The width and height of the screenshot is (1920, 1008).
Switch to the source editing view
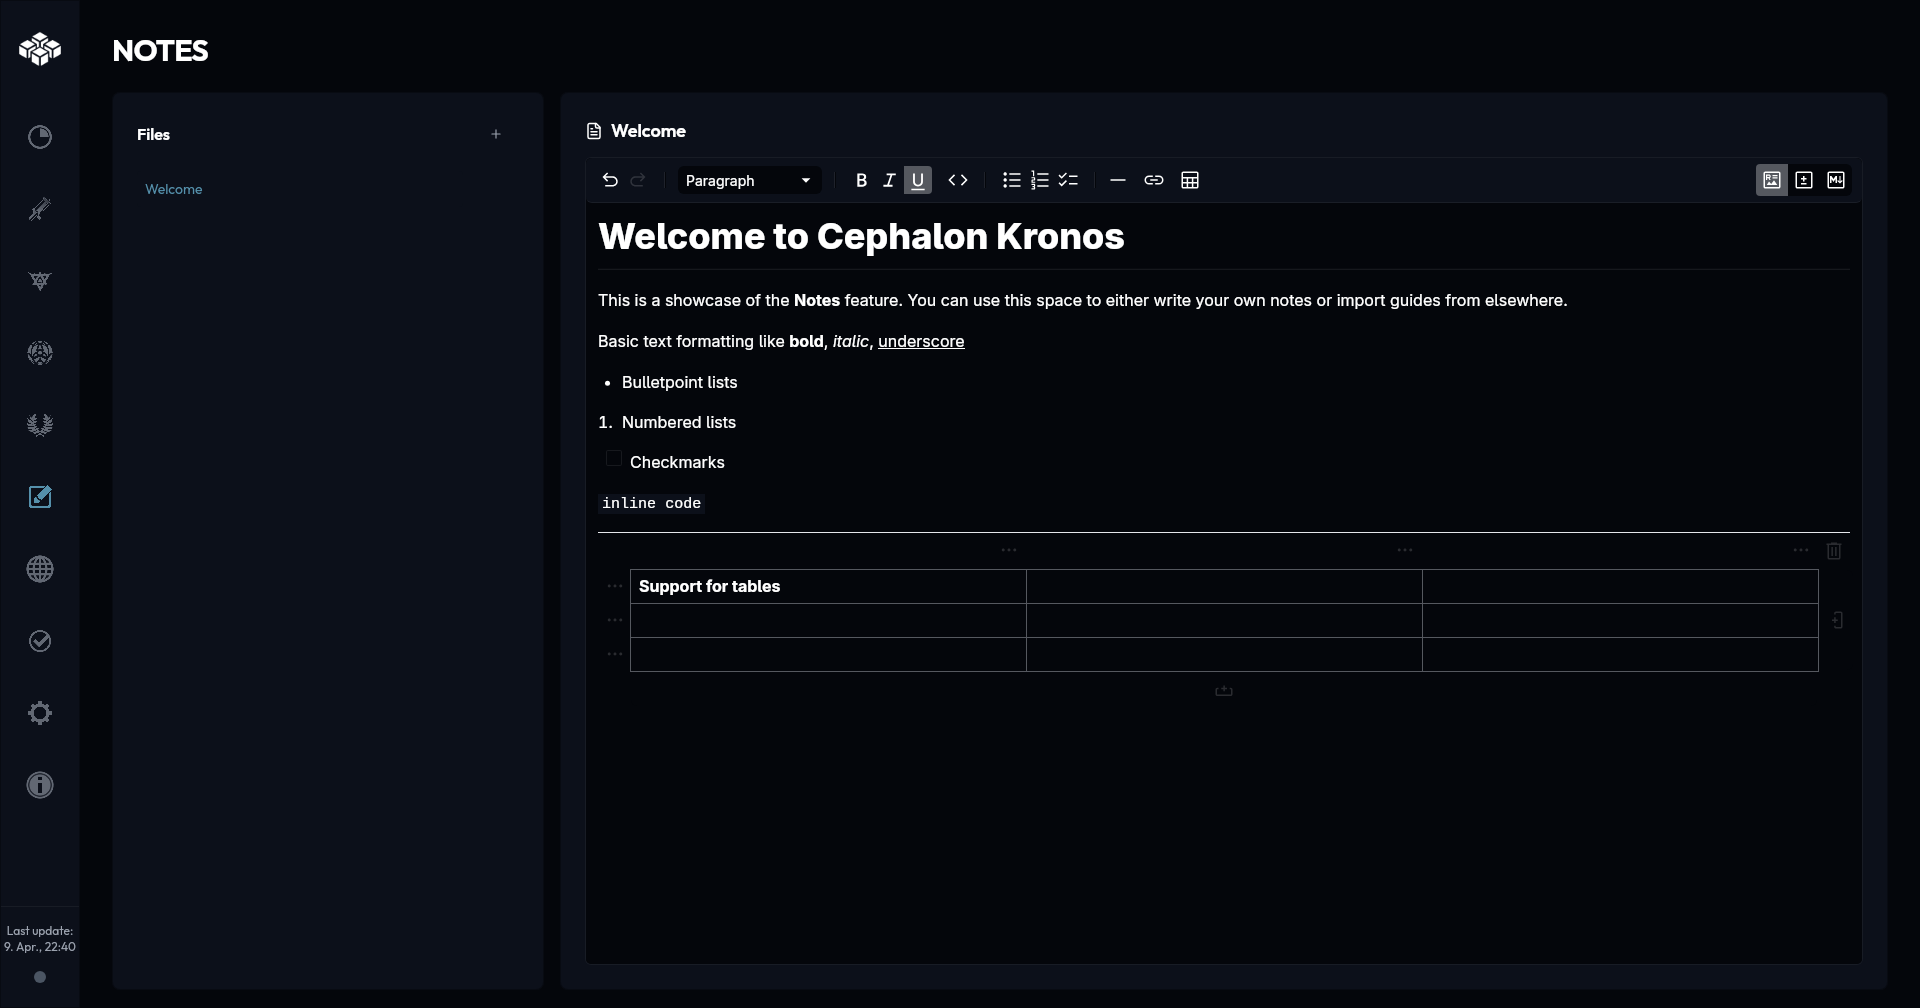[1805, 180]
